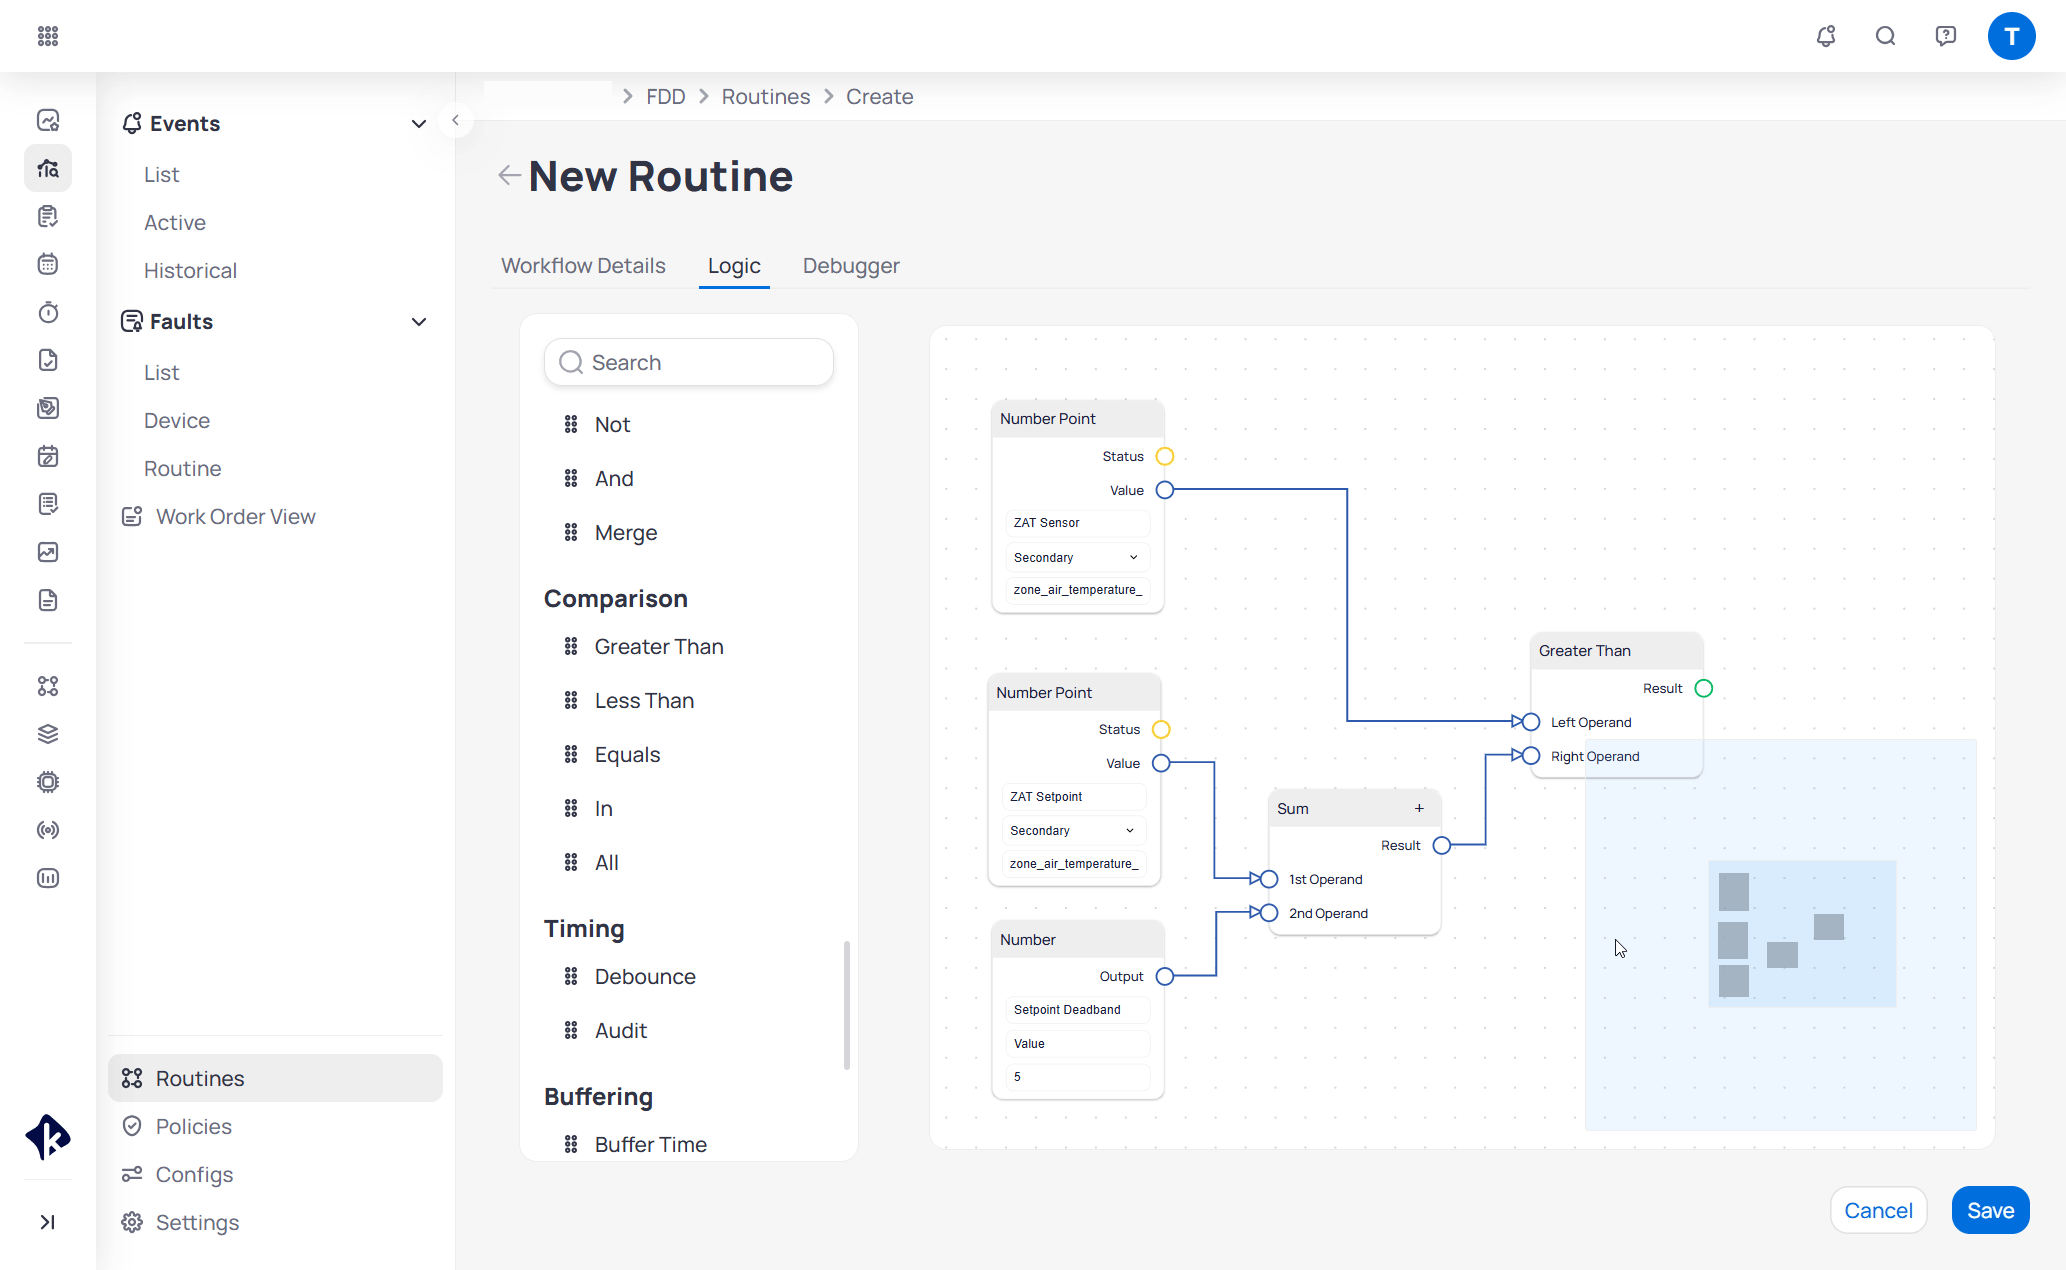
Task: Click the Number node Output port
Action: point(1165,976)
